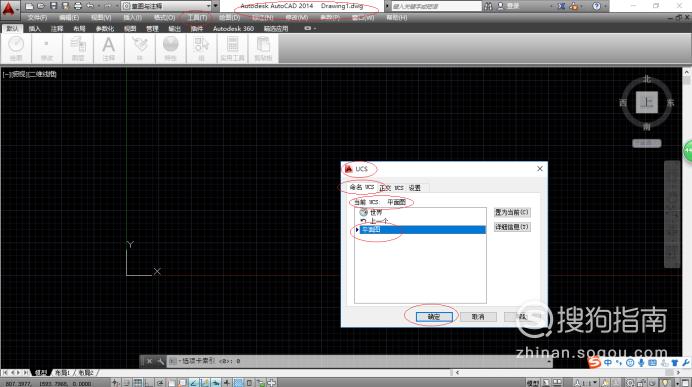Click the Plot printer icon in quick access toolbar
Viewport: 692px width, 387px height.
click(78, 6)
